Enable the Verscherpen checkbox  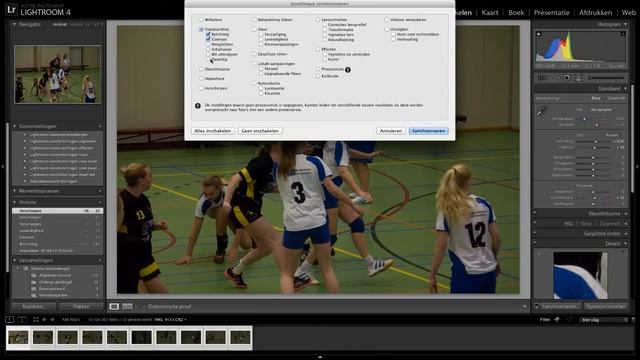pos(201,88)
